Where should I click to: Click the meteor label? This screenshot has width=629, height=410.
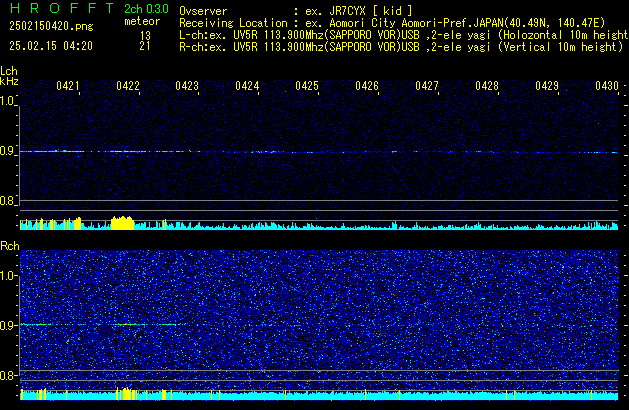point(142,21)
